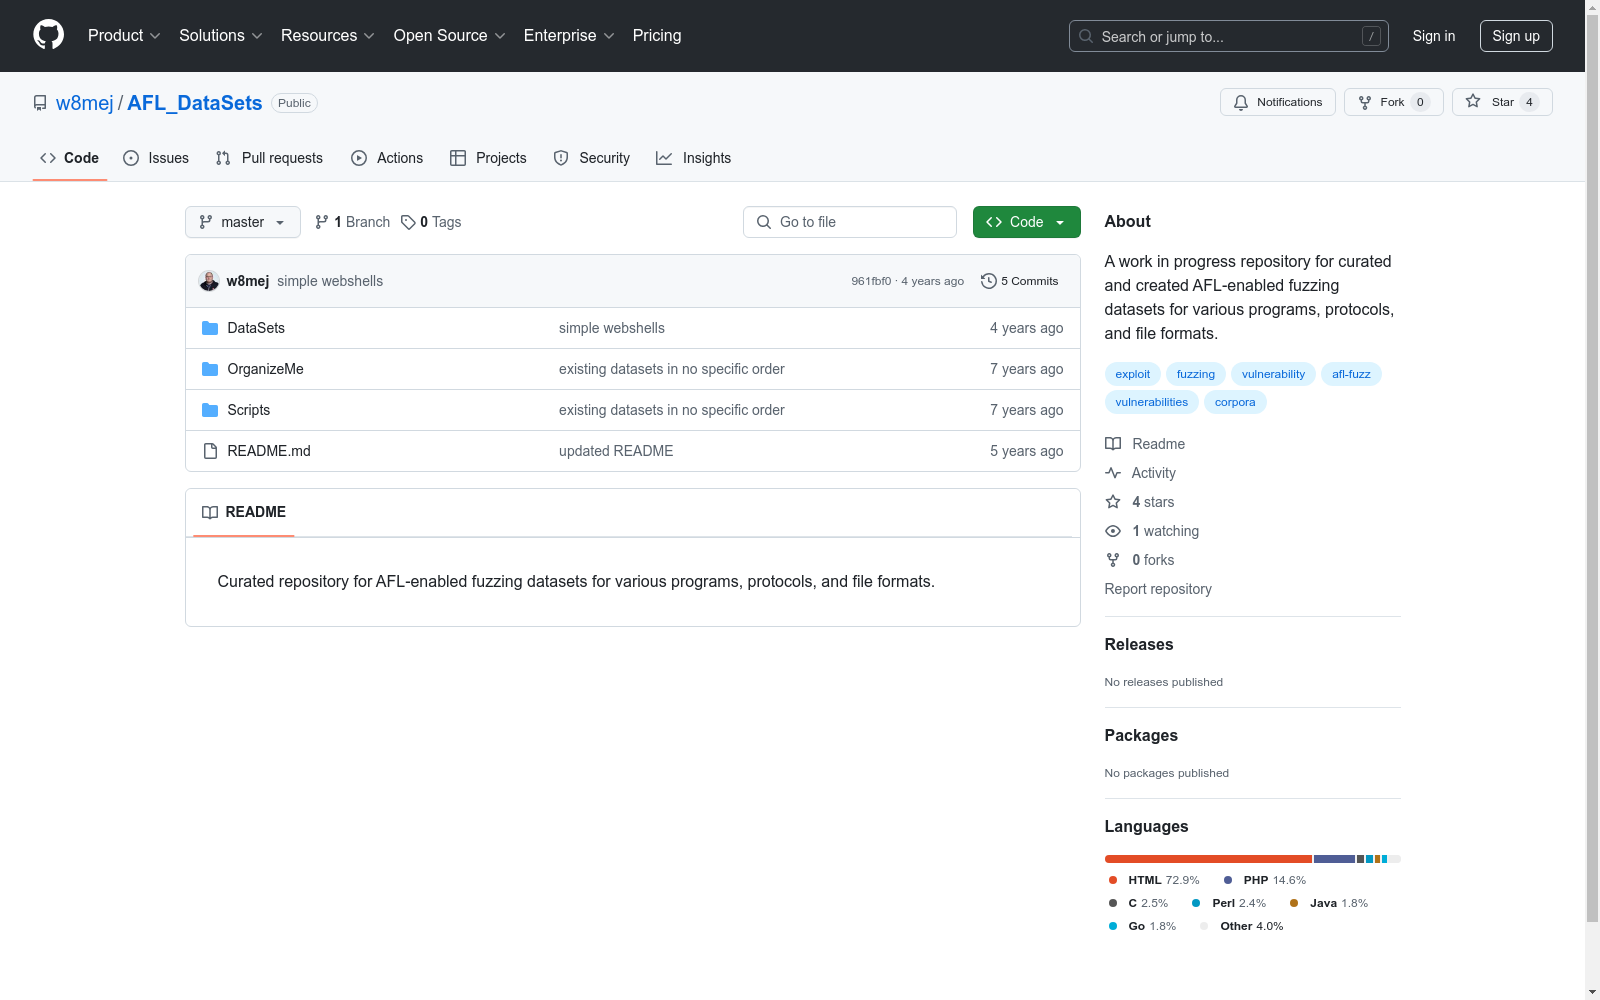Open the Pricing page link

click(x=657, y=35)
